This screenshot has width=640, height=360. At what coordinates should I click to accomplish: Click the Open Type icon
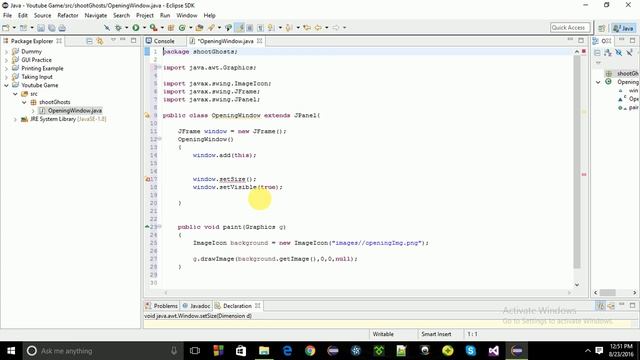coord(199,28)
